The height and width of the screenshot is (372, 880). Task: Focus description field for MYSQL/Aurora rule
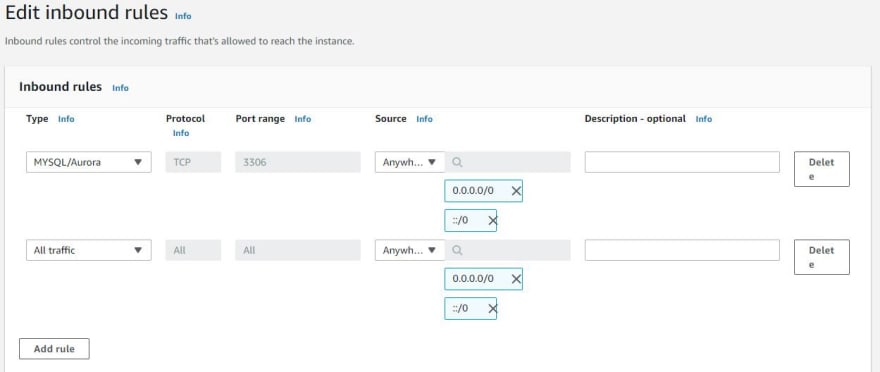(x=682, y=162)
